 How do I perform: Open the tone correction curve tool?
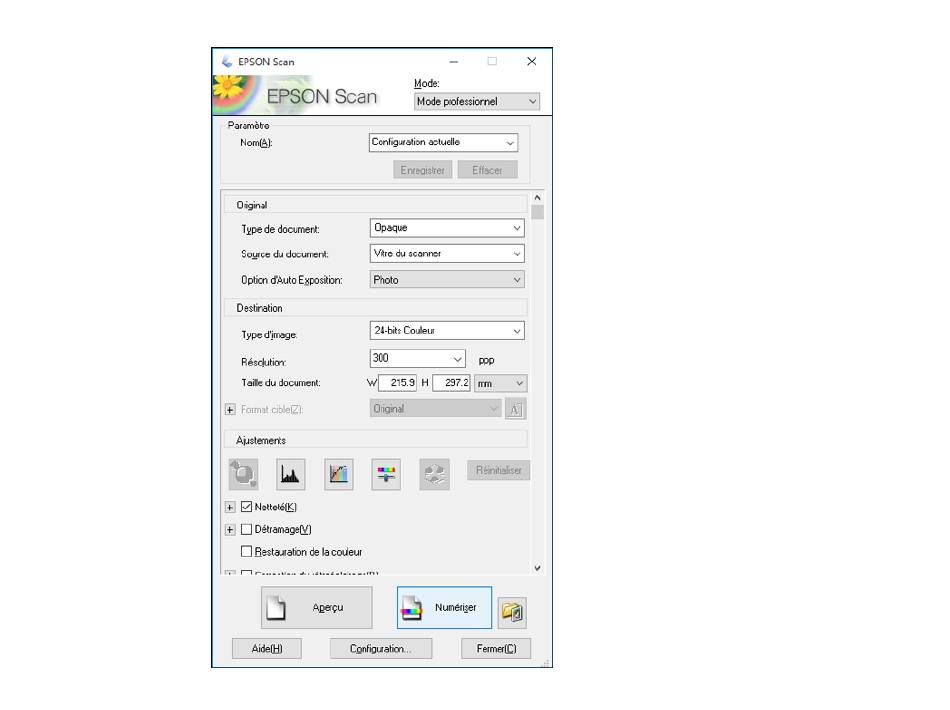pos(339,474)
